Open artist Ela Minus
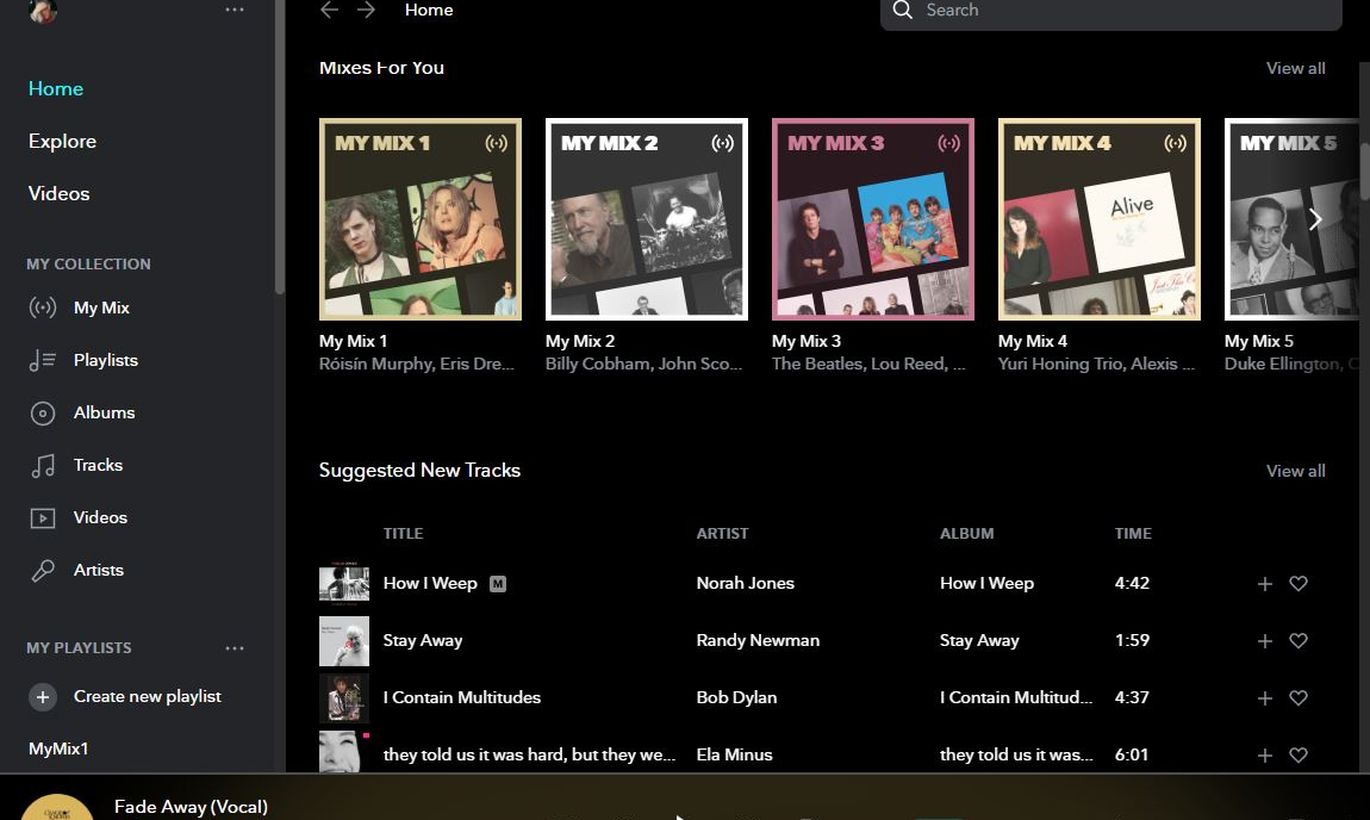Screen dimensions: 1370x820 tap(734, 754)
